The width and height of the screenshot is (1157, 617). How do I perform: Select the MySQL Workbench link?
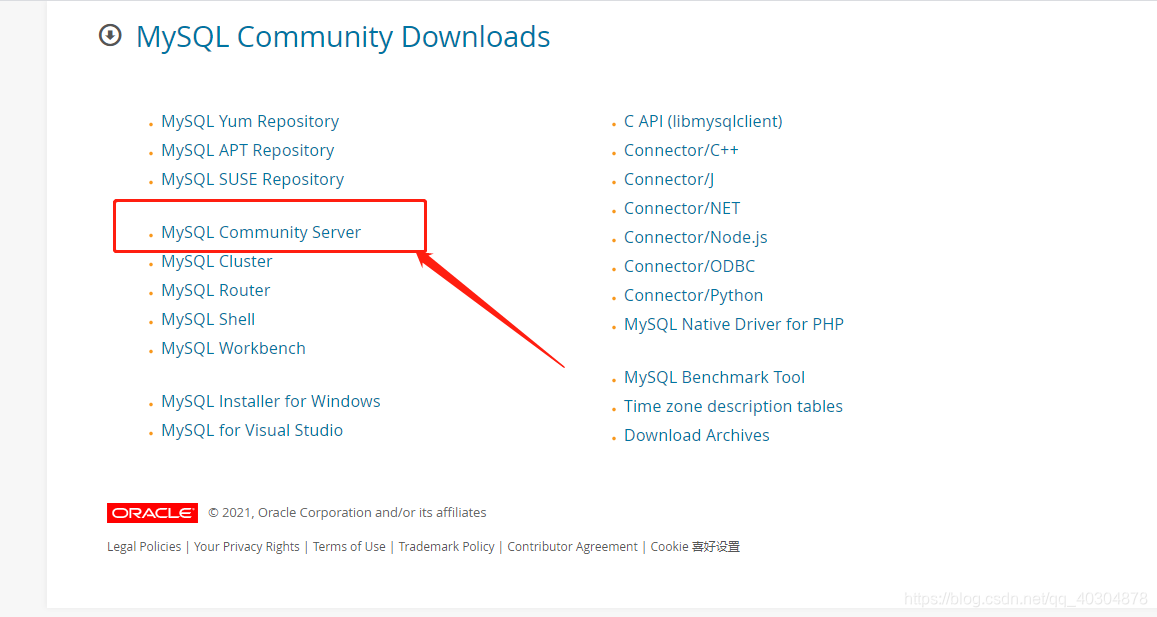coord(233,348)
